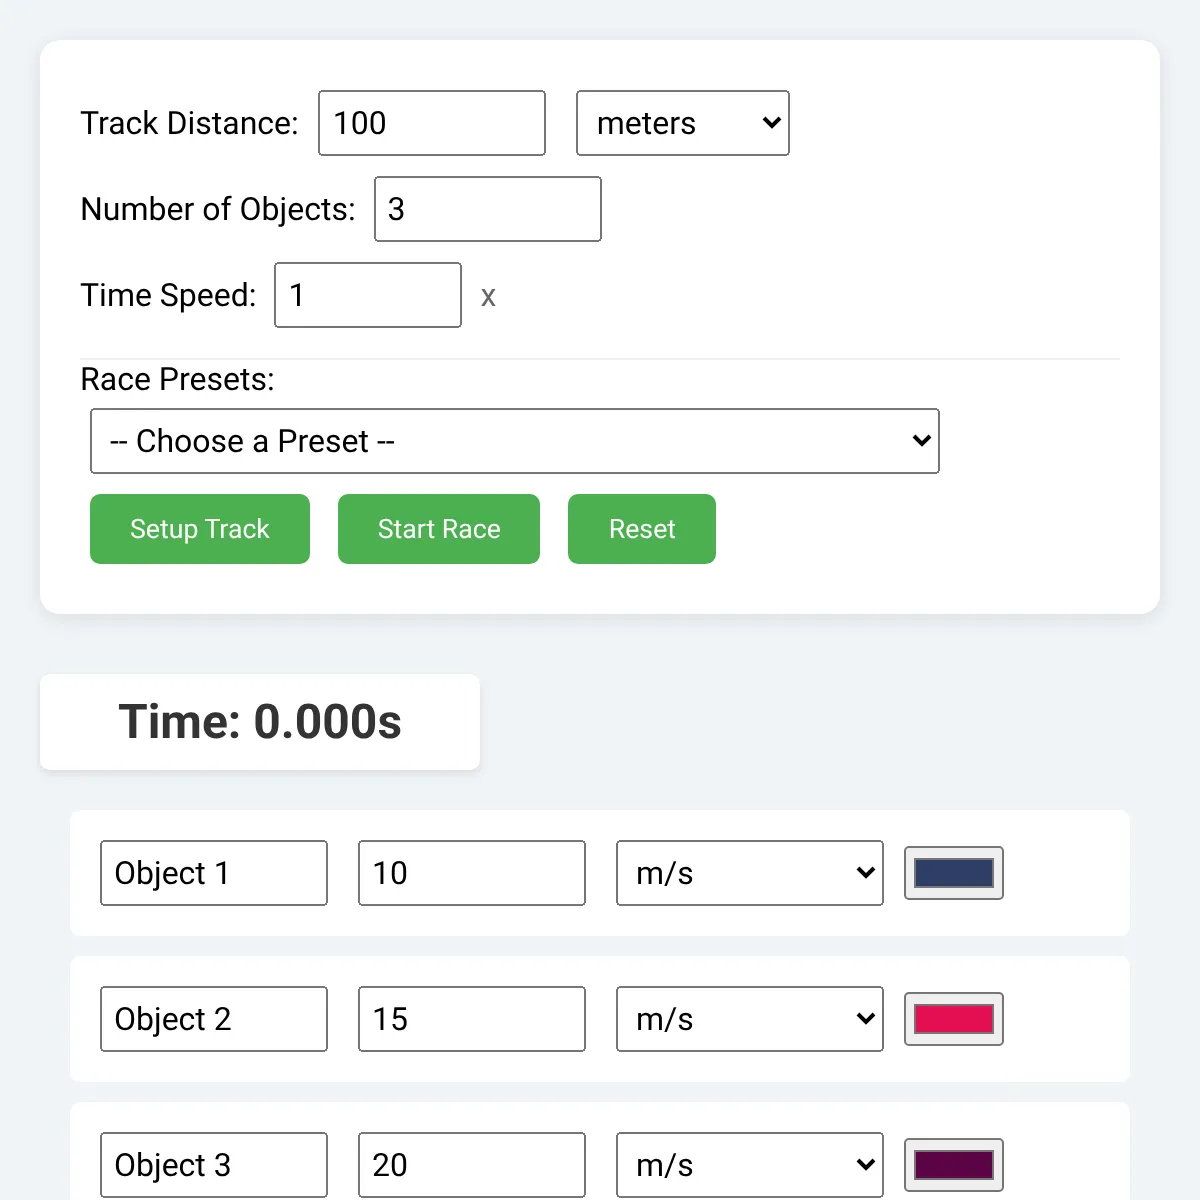Click the Time Speed label

168,295
